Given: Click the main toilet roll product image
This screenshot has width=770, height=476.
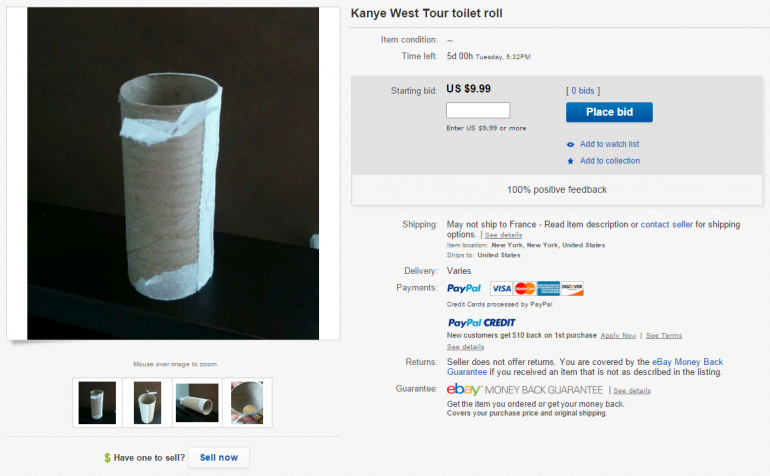Looking at the screenshot, I should pos(173,173).
